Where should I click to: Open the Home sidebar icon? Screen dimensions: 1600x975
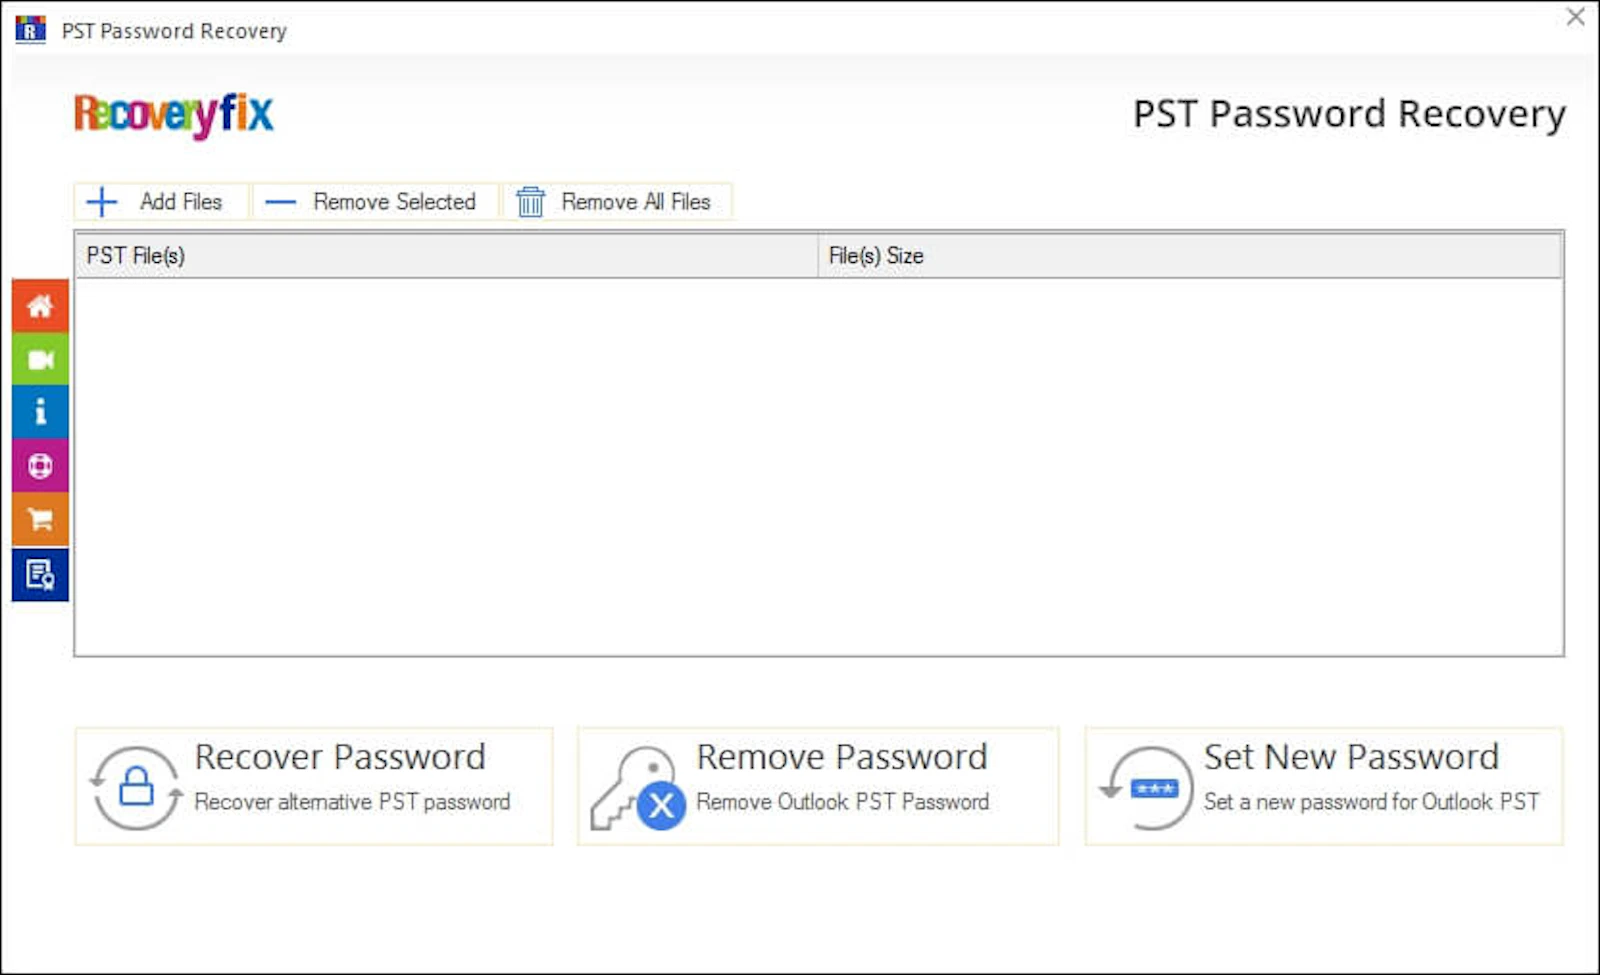click(40, 306)
